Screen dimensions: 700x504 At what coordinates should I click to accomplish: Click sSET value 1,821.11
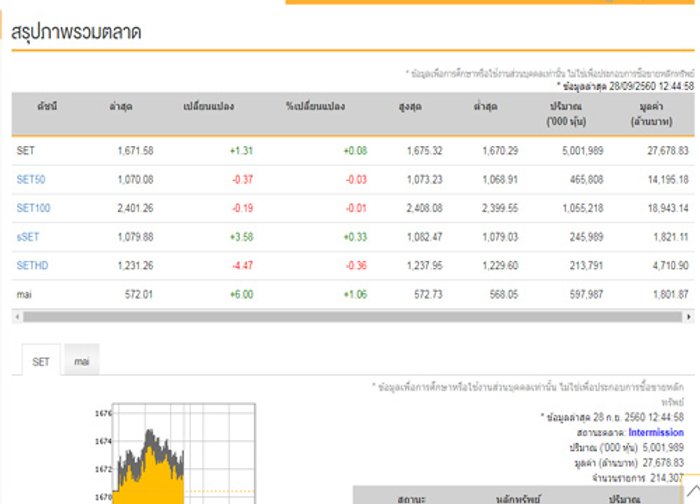[x=671, y=237]
